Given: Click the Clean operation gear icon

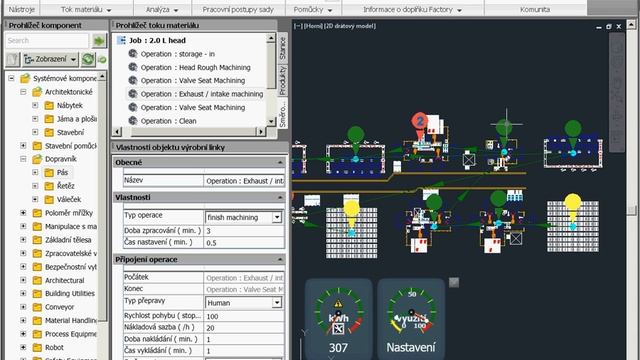Looking at the screenshot, I should click(133, 120).
